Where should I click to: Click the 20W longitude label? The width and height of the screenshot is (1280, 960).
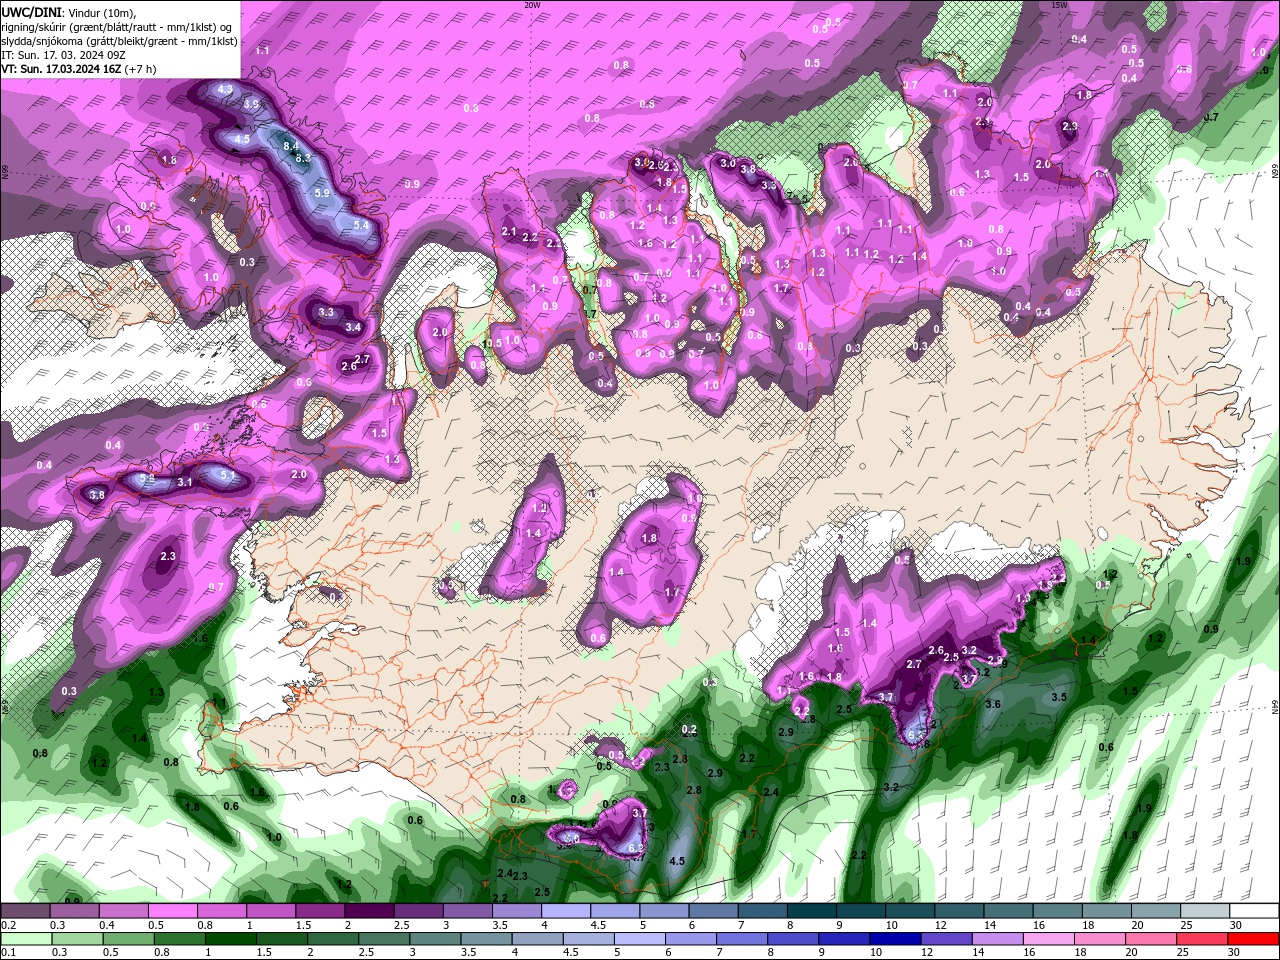pos(532,5)
